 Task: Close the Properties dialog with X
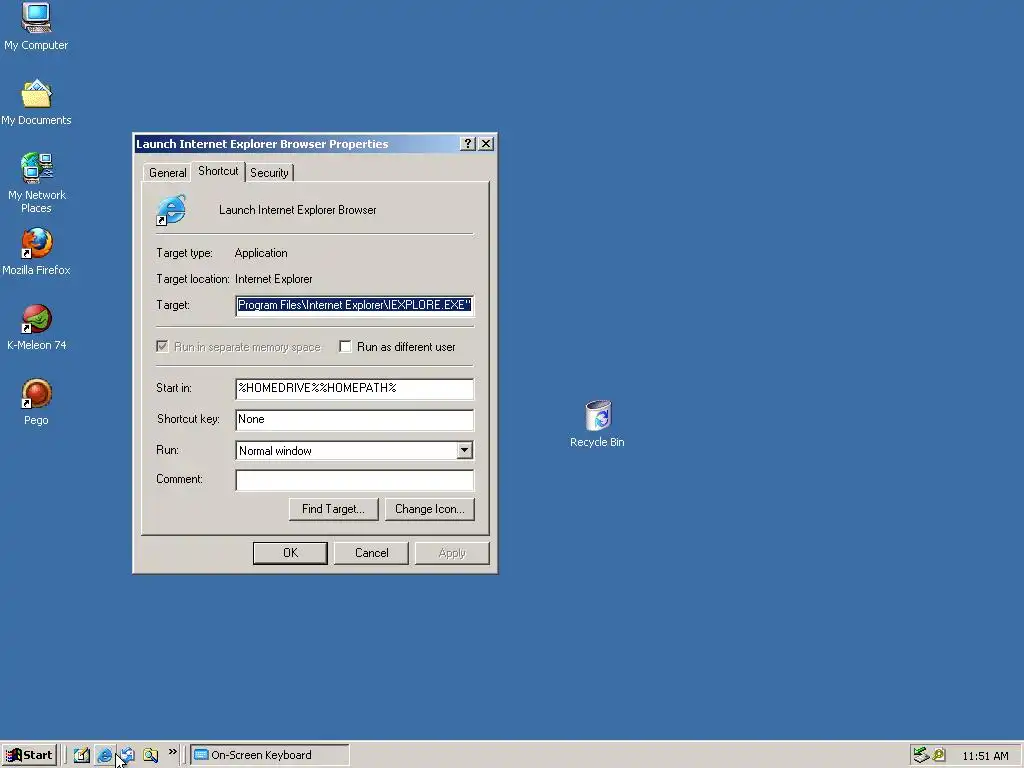[486, 144]
